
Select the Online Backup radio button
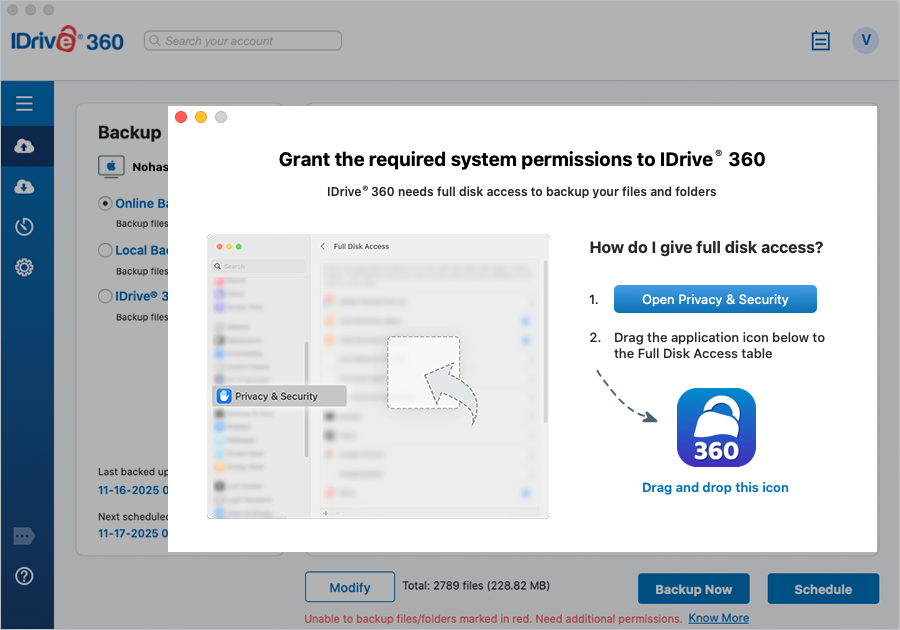(x=105, y=203)
